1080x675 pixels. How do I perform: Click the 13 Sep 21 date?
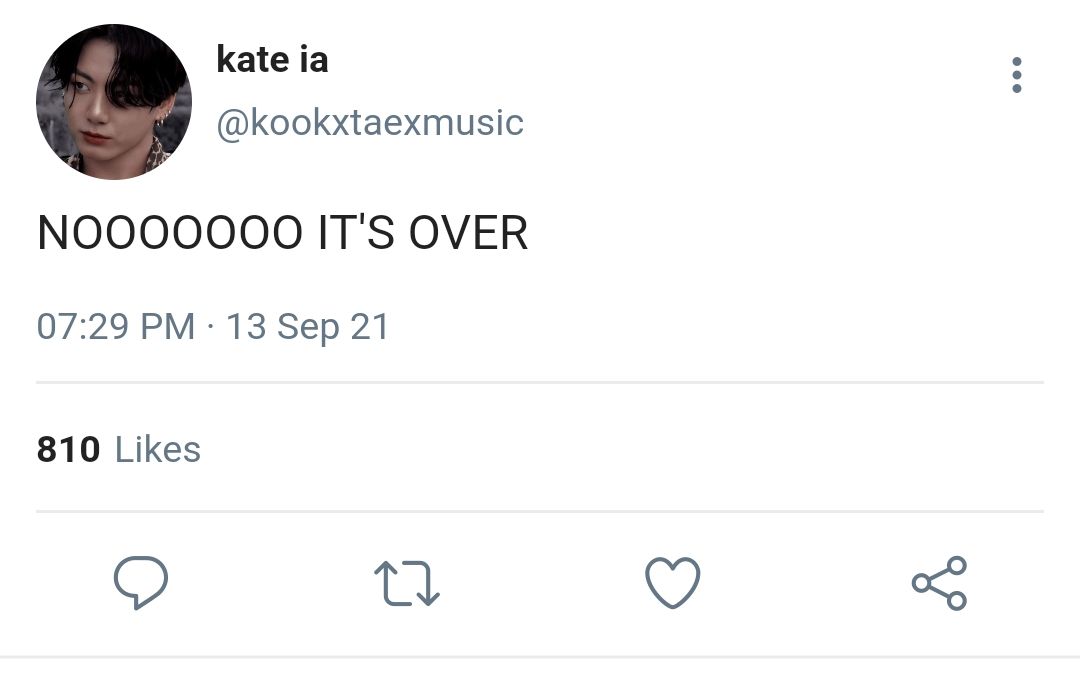(x=308, y=327)
